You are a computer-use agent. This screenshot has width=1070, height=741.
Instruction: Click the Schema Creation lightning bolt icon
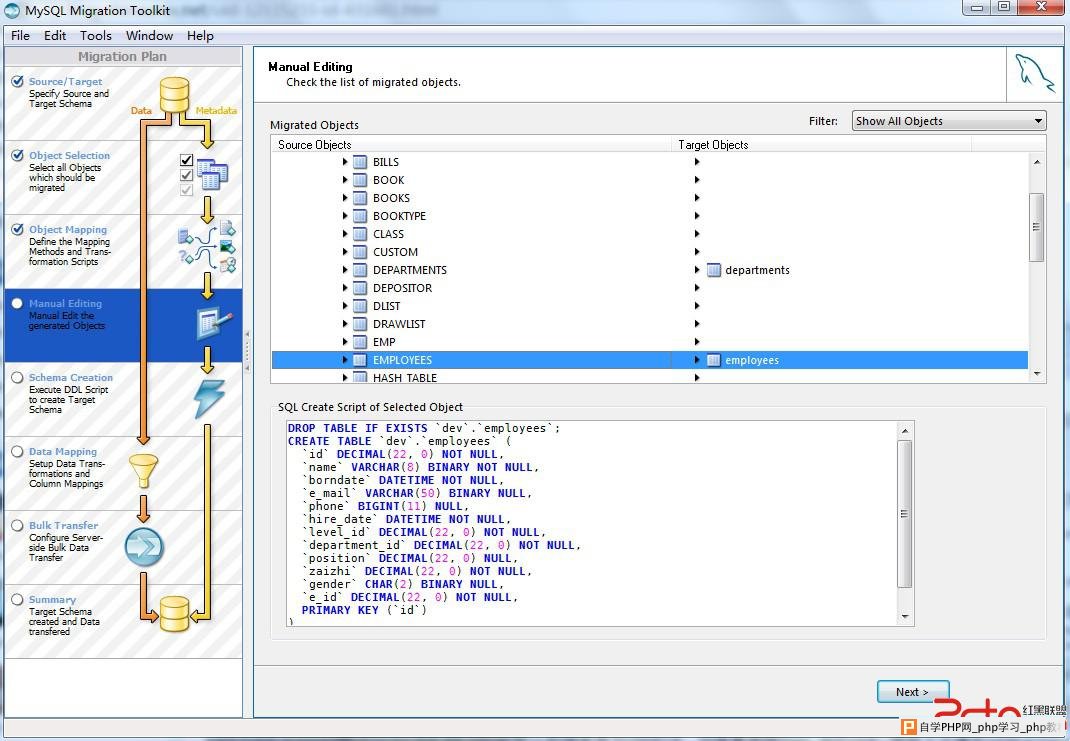(209, 398)
